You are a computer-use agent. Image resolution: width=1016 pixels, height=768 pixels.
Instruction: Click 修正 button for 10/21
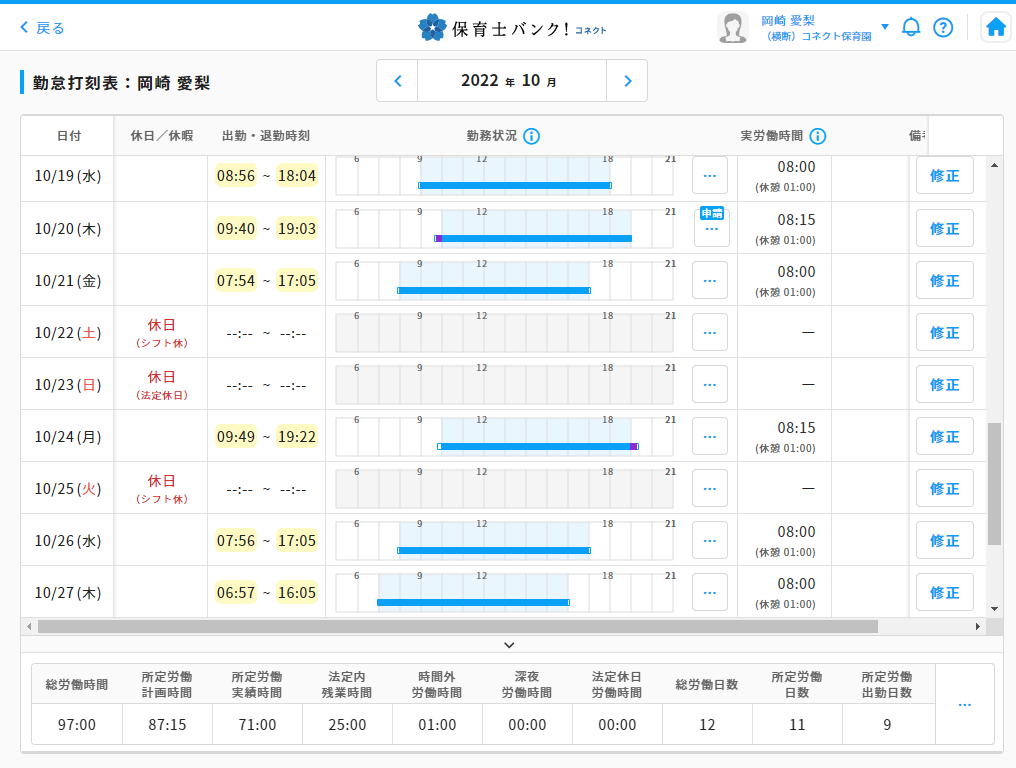[944, 281]
